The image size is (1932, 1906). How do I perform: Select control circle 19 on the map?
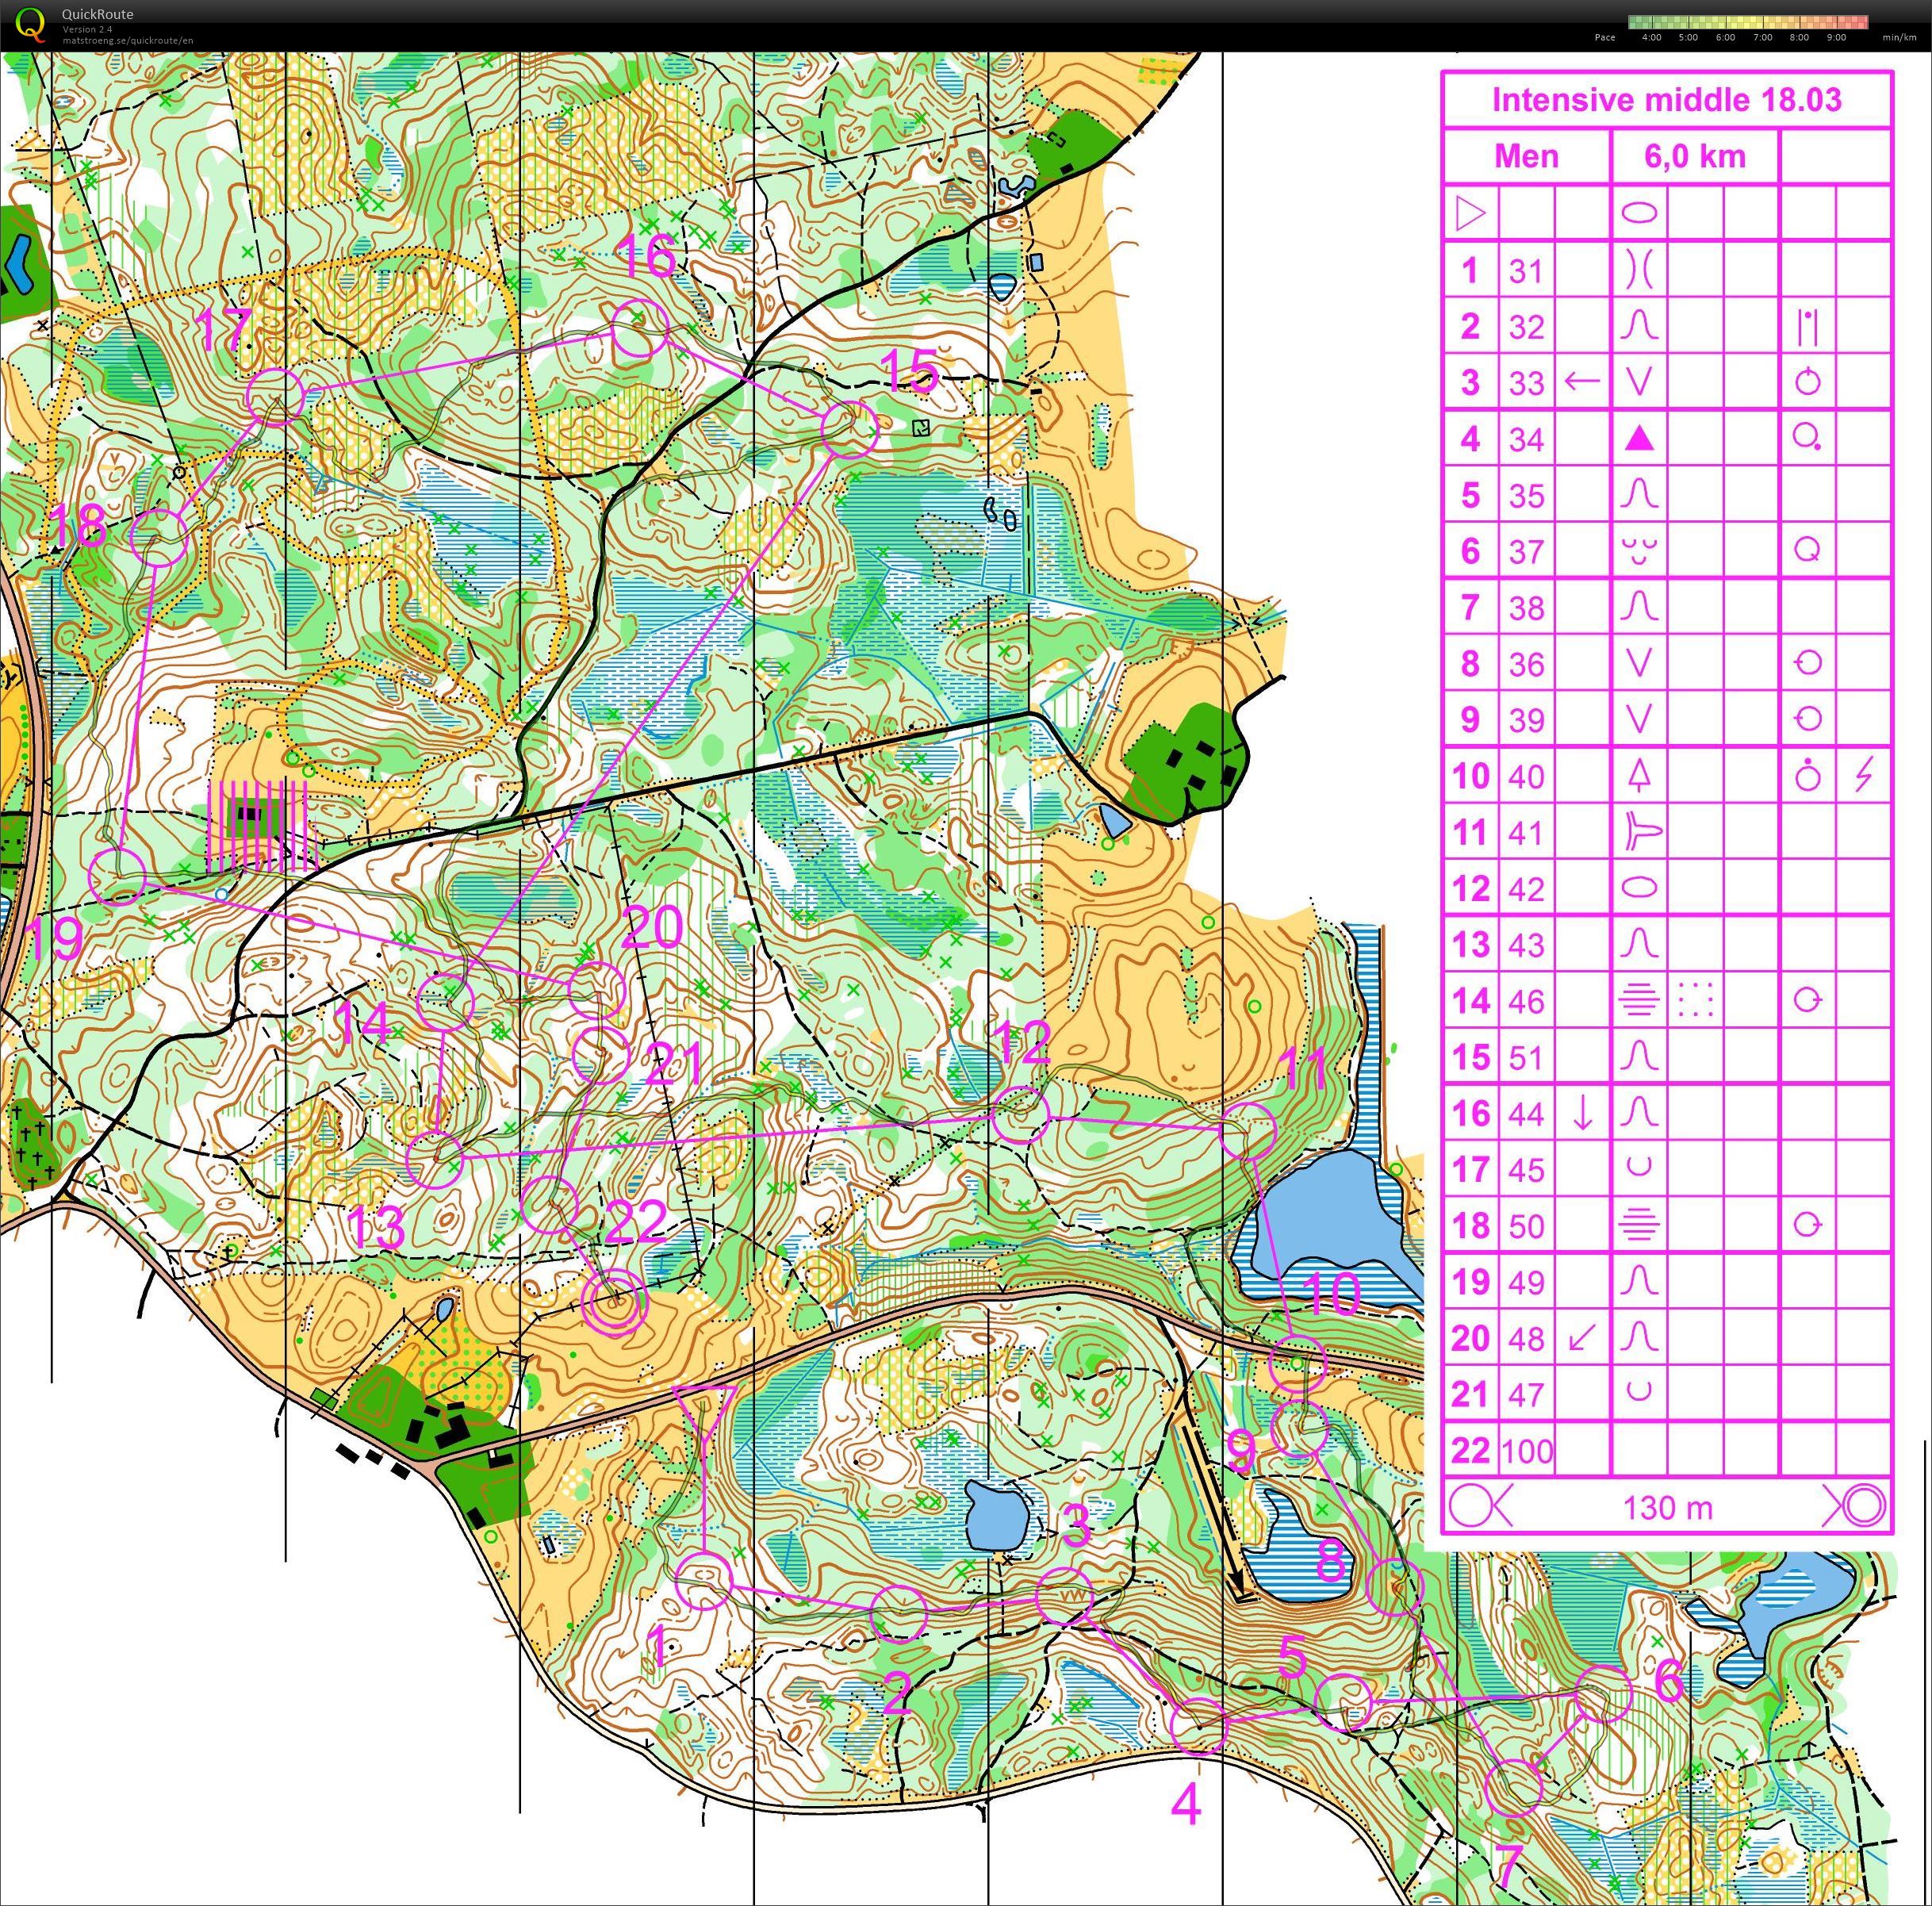point(118,875)
